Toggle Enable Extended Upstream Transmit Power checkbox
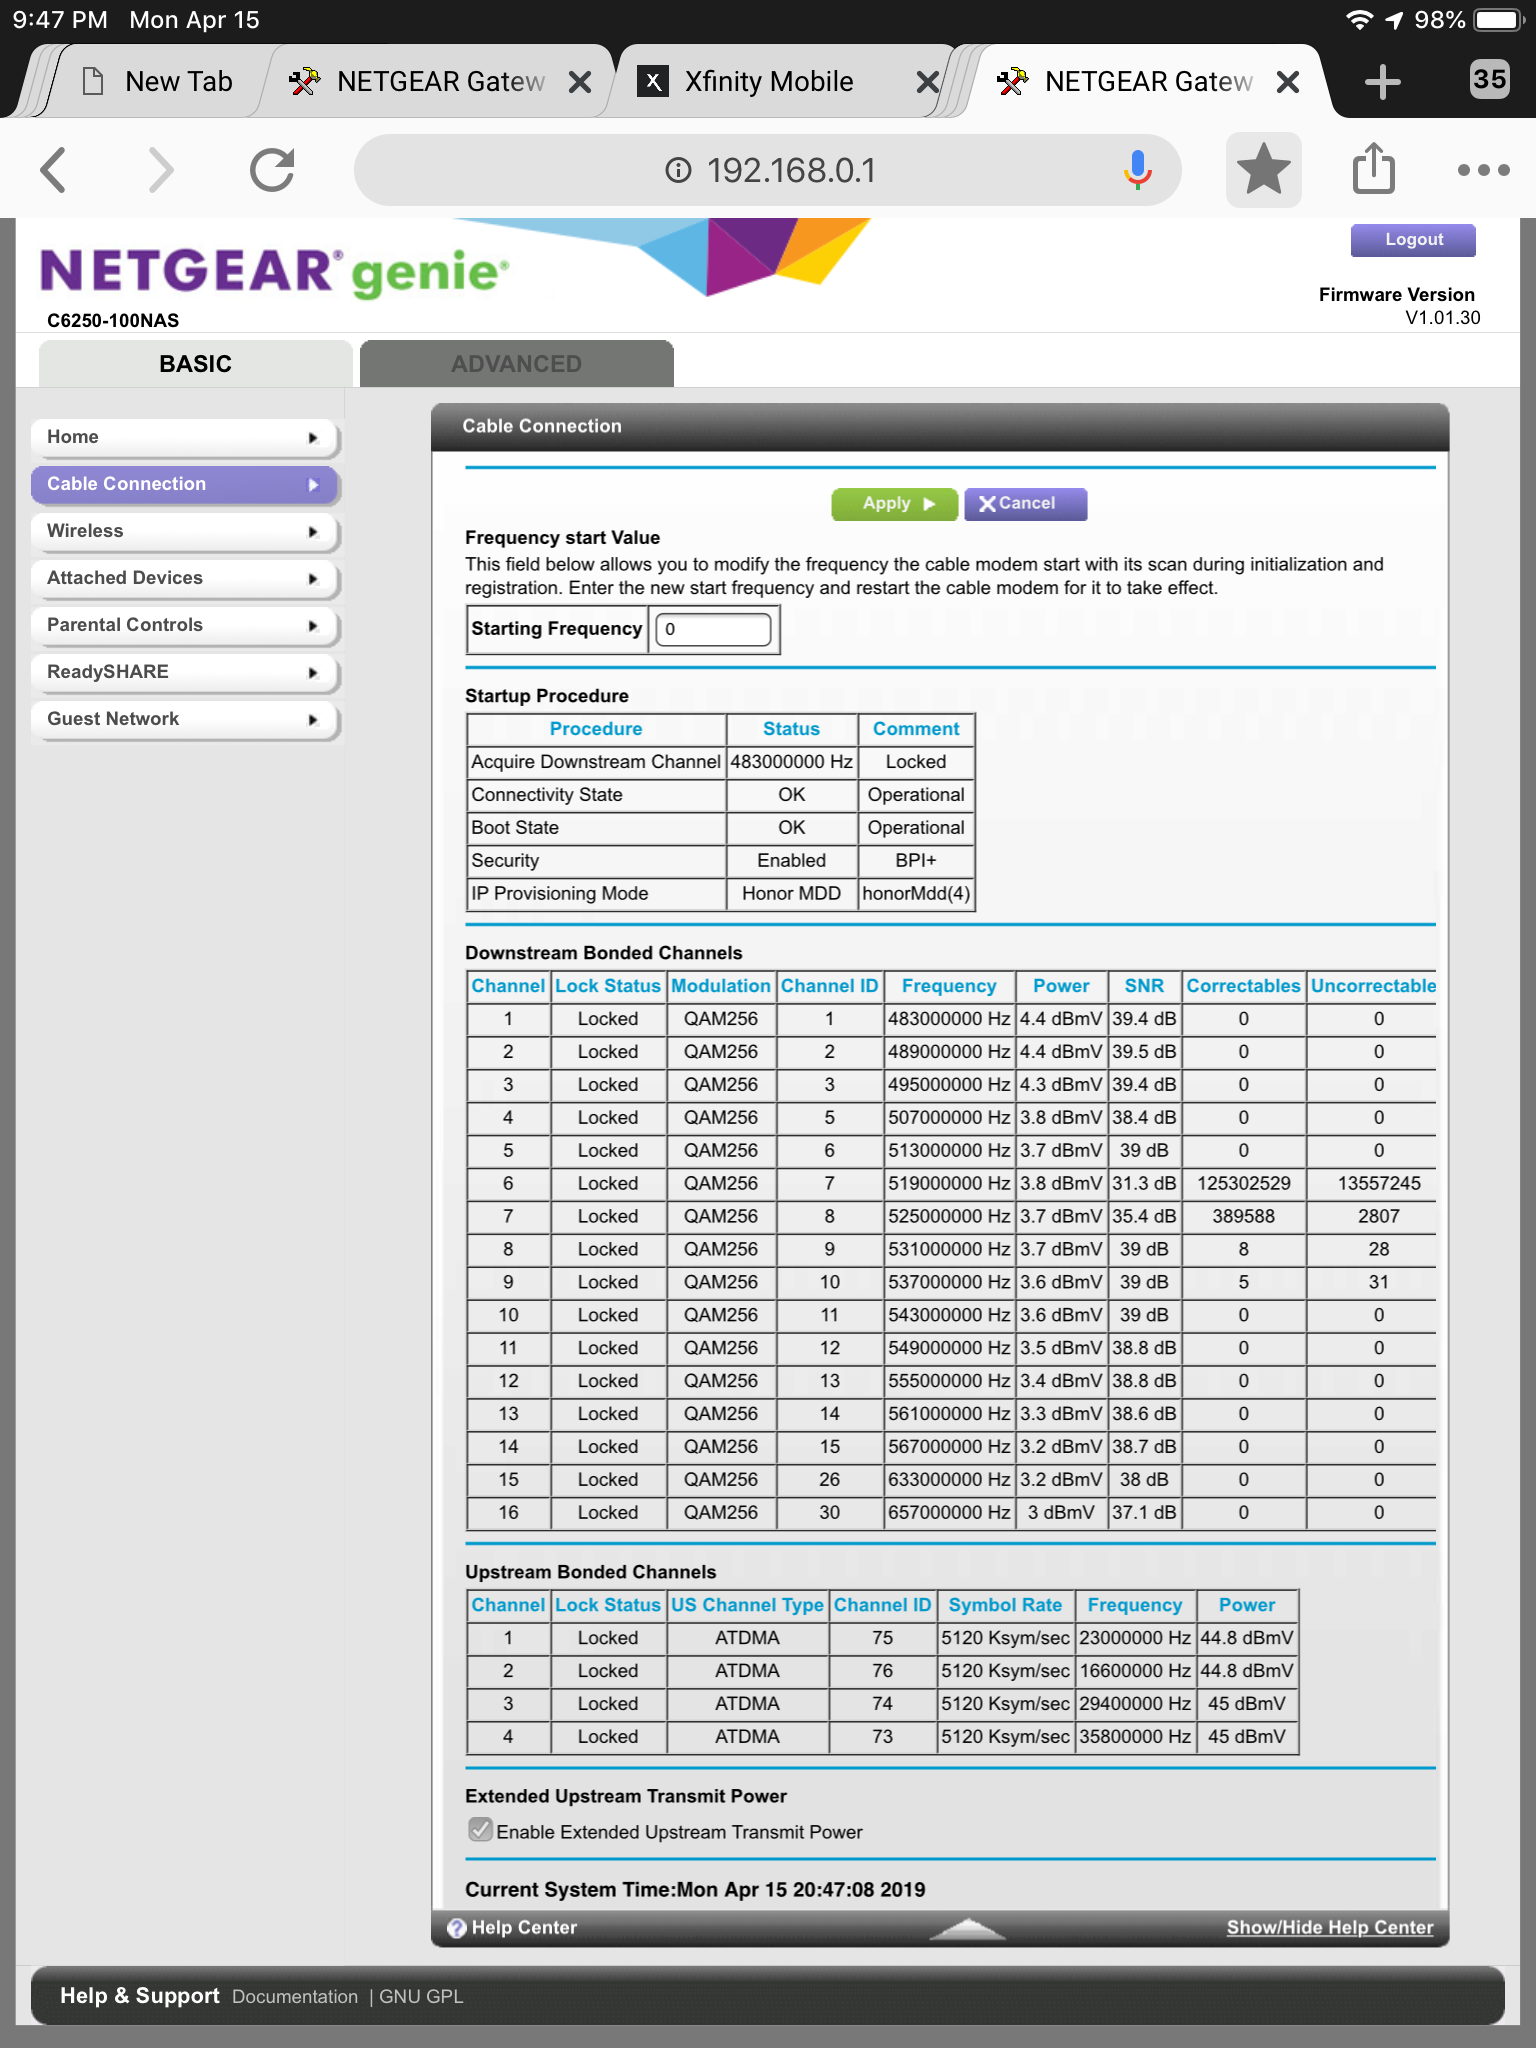The width and height of the screenshot is (1536, 2048). [x=480, y=1830]
